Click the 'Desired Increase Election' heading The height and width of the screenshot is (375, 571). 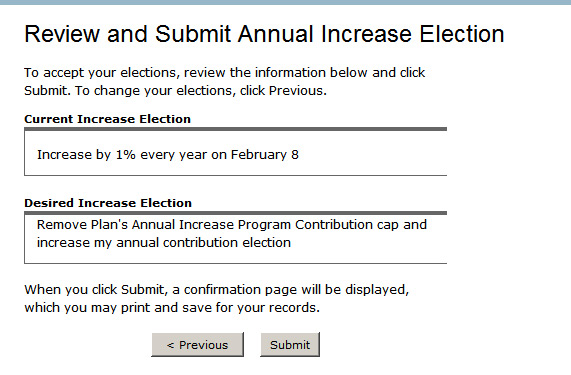tap(108, 203)
